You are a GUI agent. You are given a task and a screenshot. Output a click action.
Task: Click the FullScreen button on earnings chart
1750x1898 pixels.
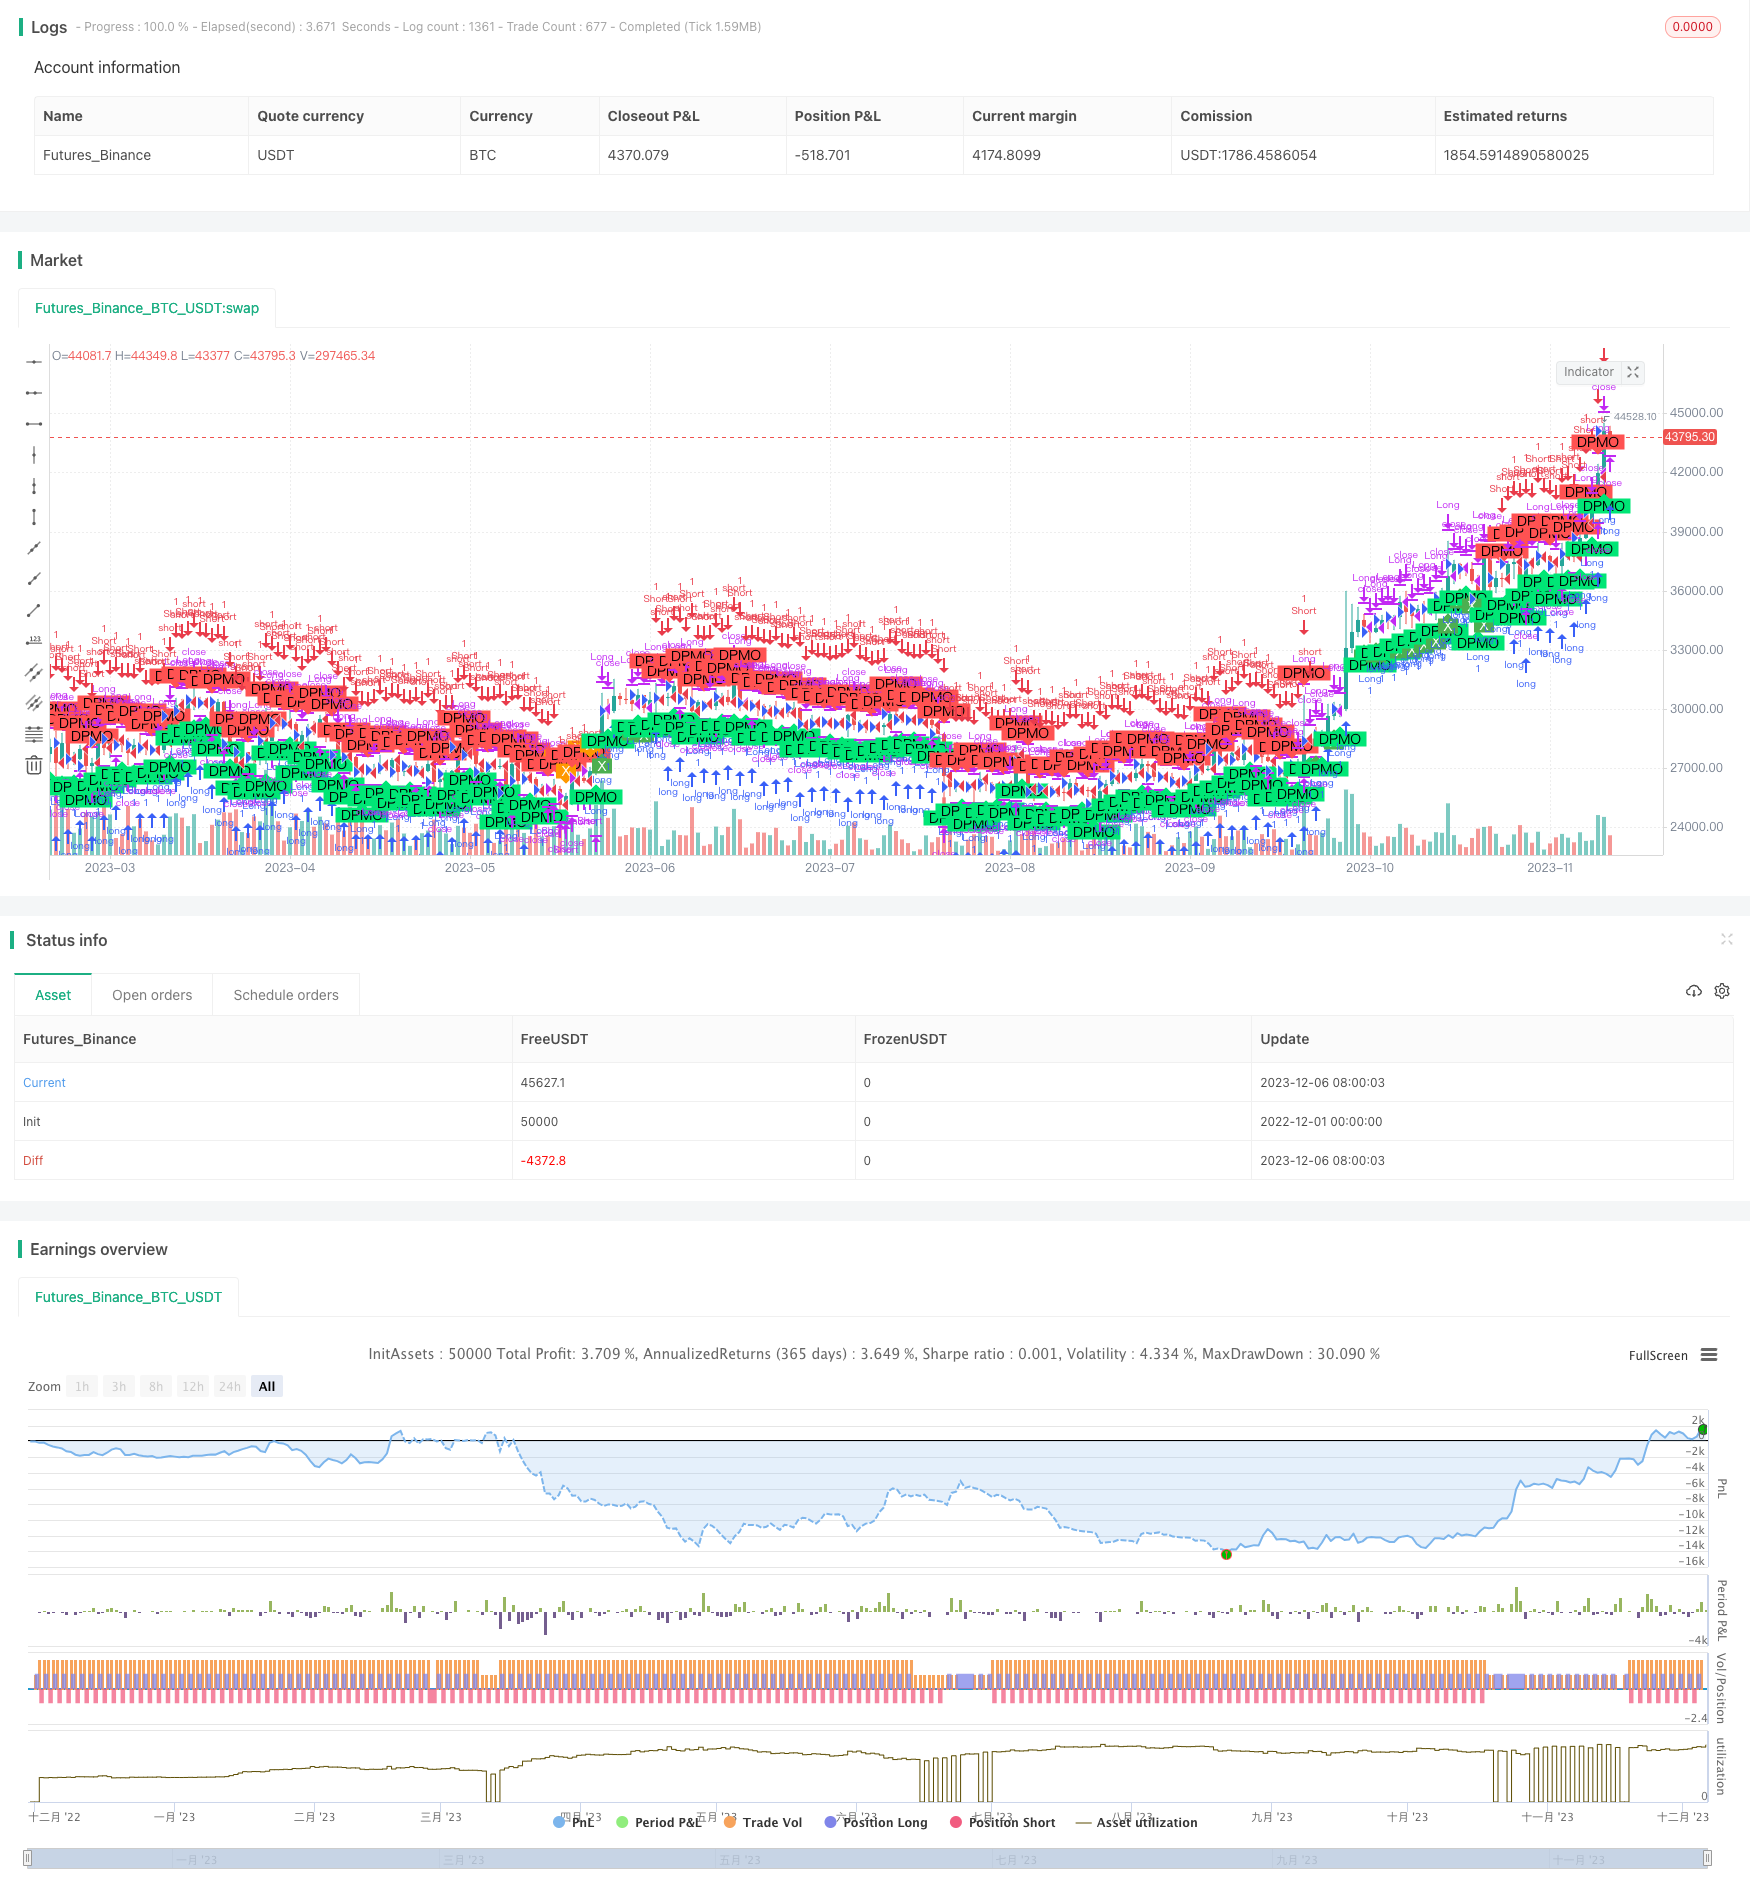(x=1657, y=1356)
